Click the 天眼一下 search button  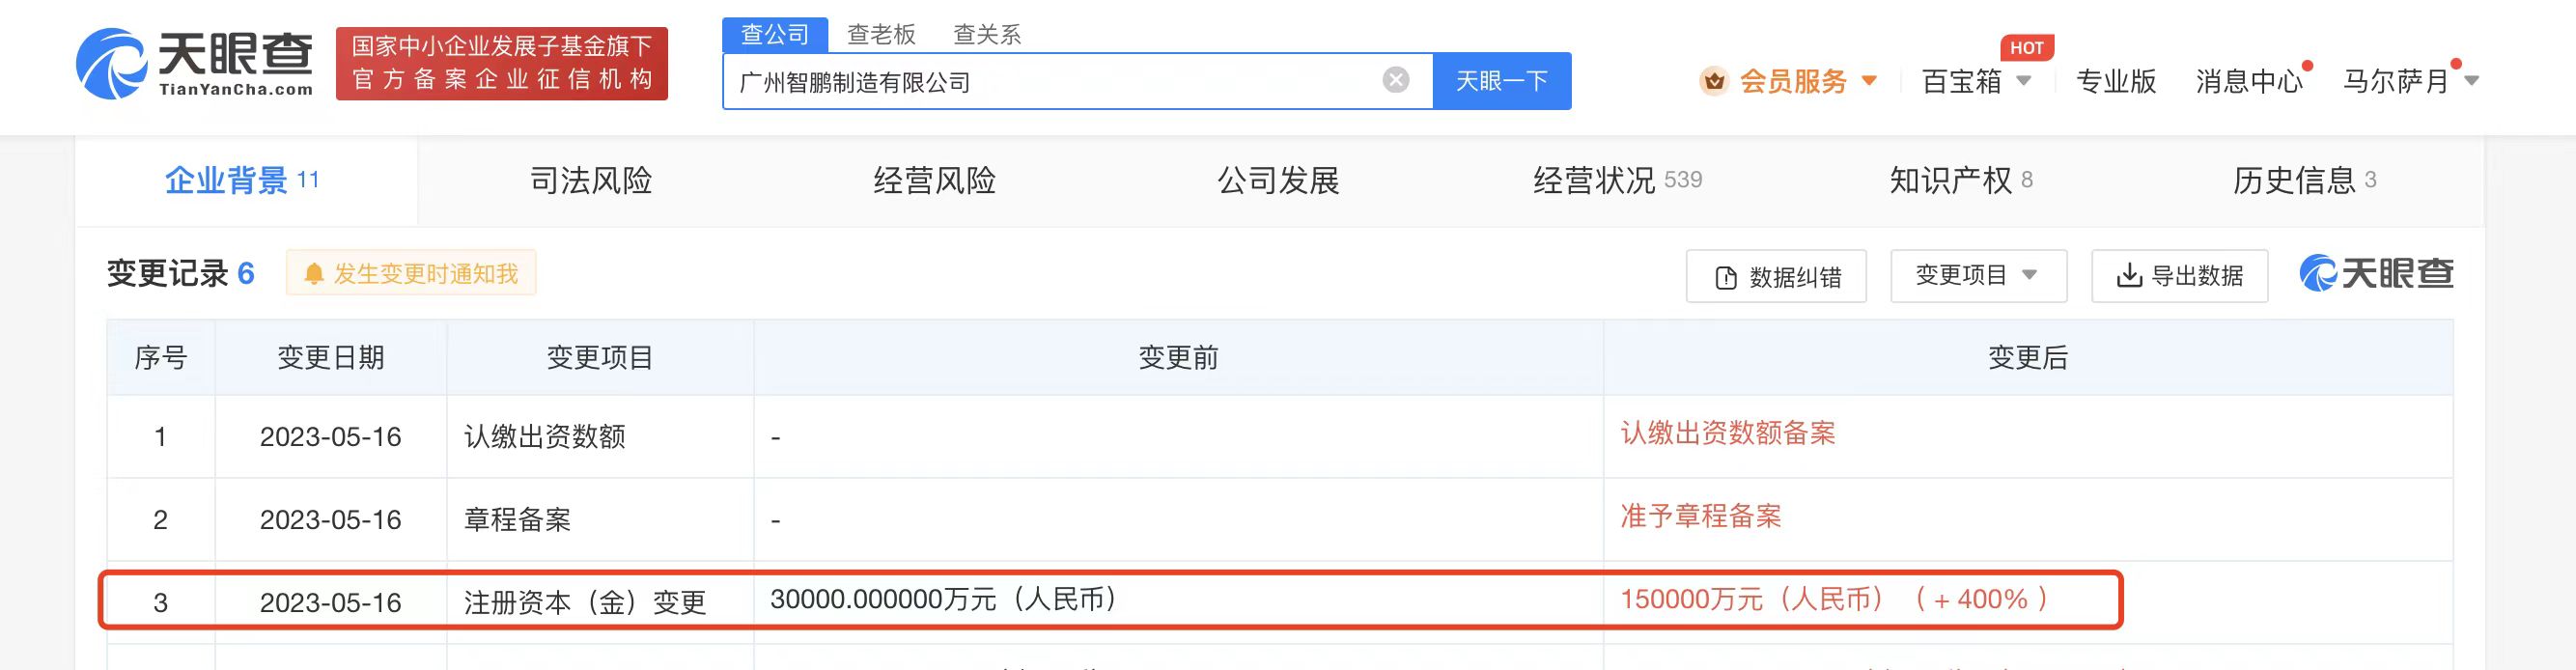pyautogui.click(x=1501, y=81)
